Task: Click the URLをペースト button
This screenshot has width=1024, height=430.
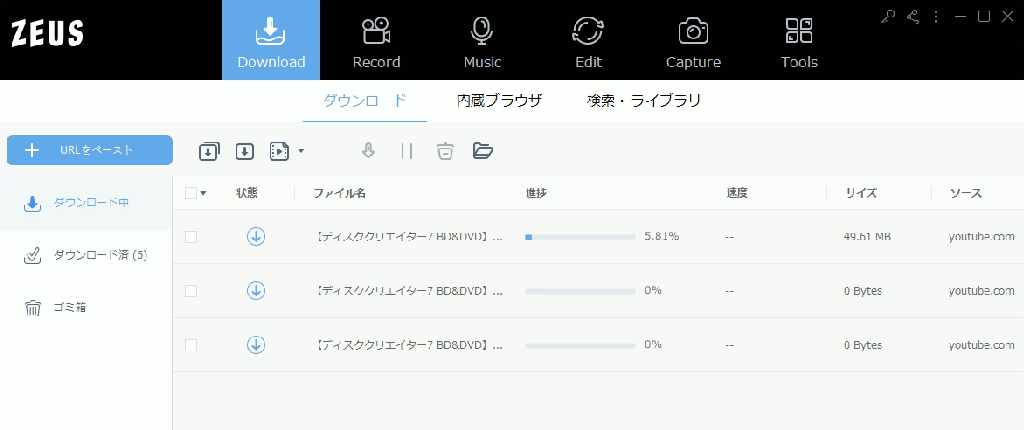Action: (x=90, y=150)
